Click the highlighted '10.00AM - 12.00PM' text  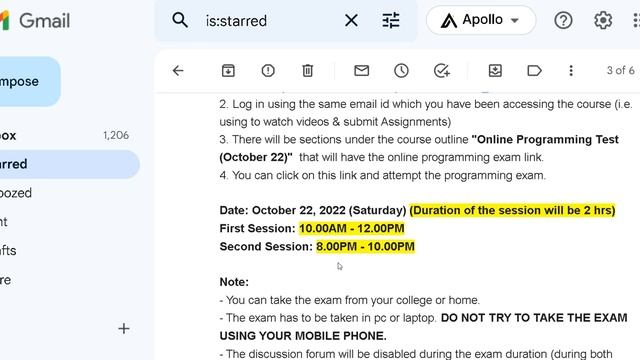pyautogui.click(x=351, y=228)
